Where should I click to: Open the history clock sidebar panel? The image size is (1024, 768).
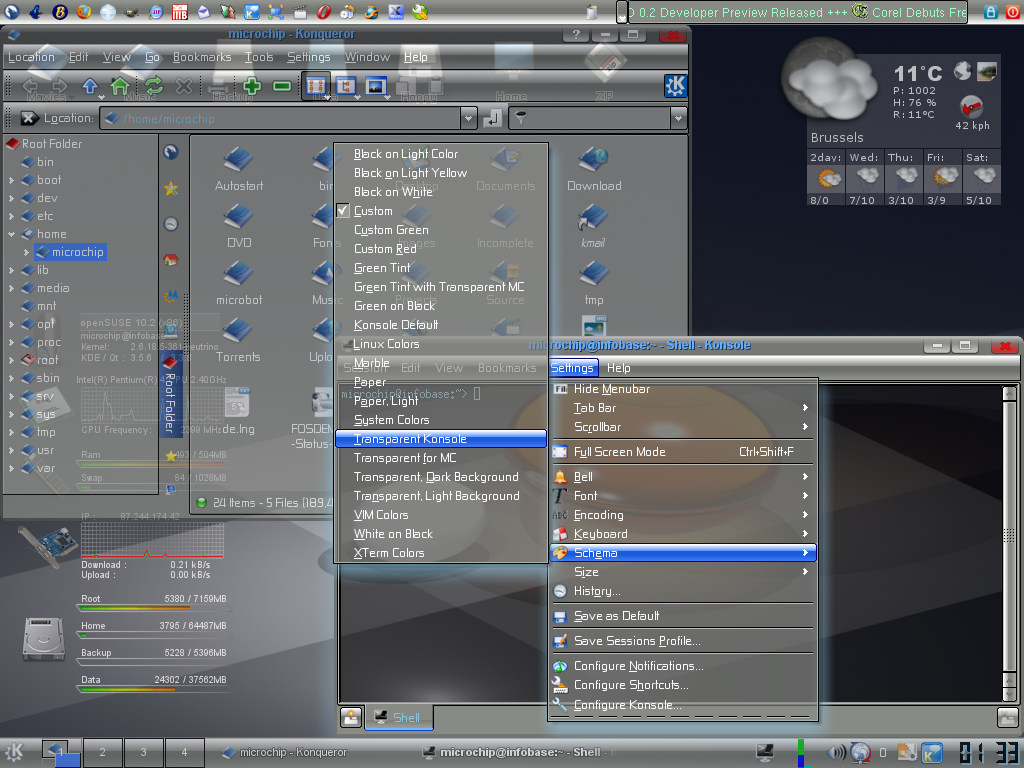click(x=171, y=224)
